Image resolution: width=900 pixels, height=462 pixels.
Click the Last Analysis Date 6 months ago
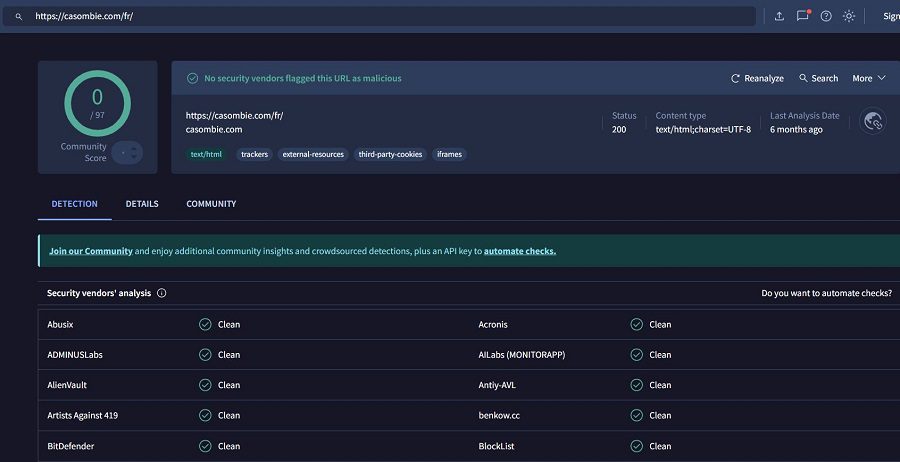click(x=796, y=129)
